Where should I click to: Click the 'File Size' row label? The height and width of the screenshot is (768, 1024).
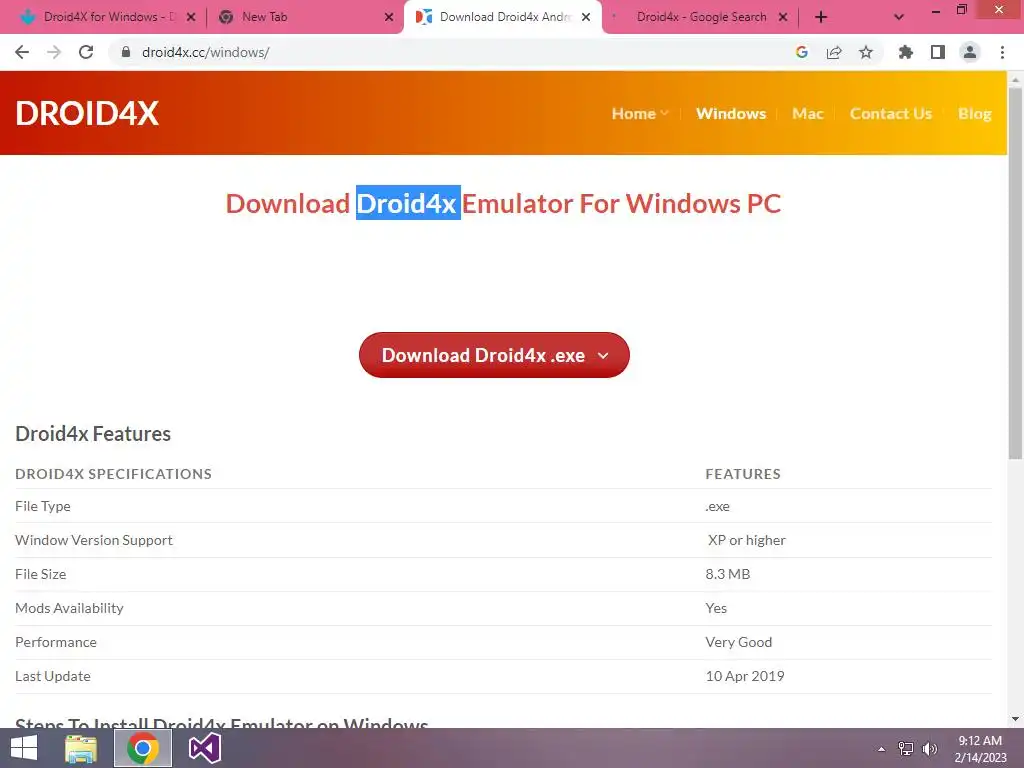coord(40,574)
